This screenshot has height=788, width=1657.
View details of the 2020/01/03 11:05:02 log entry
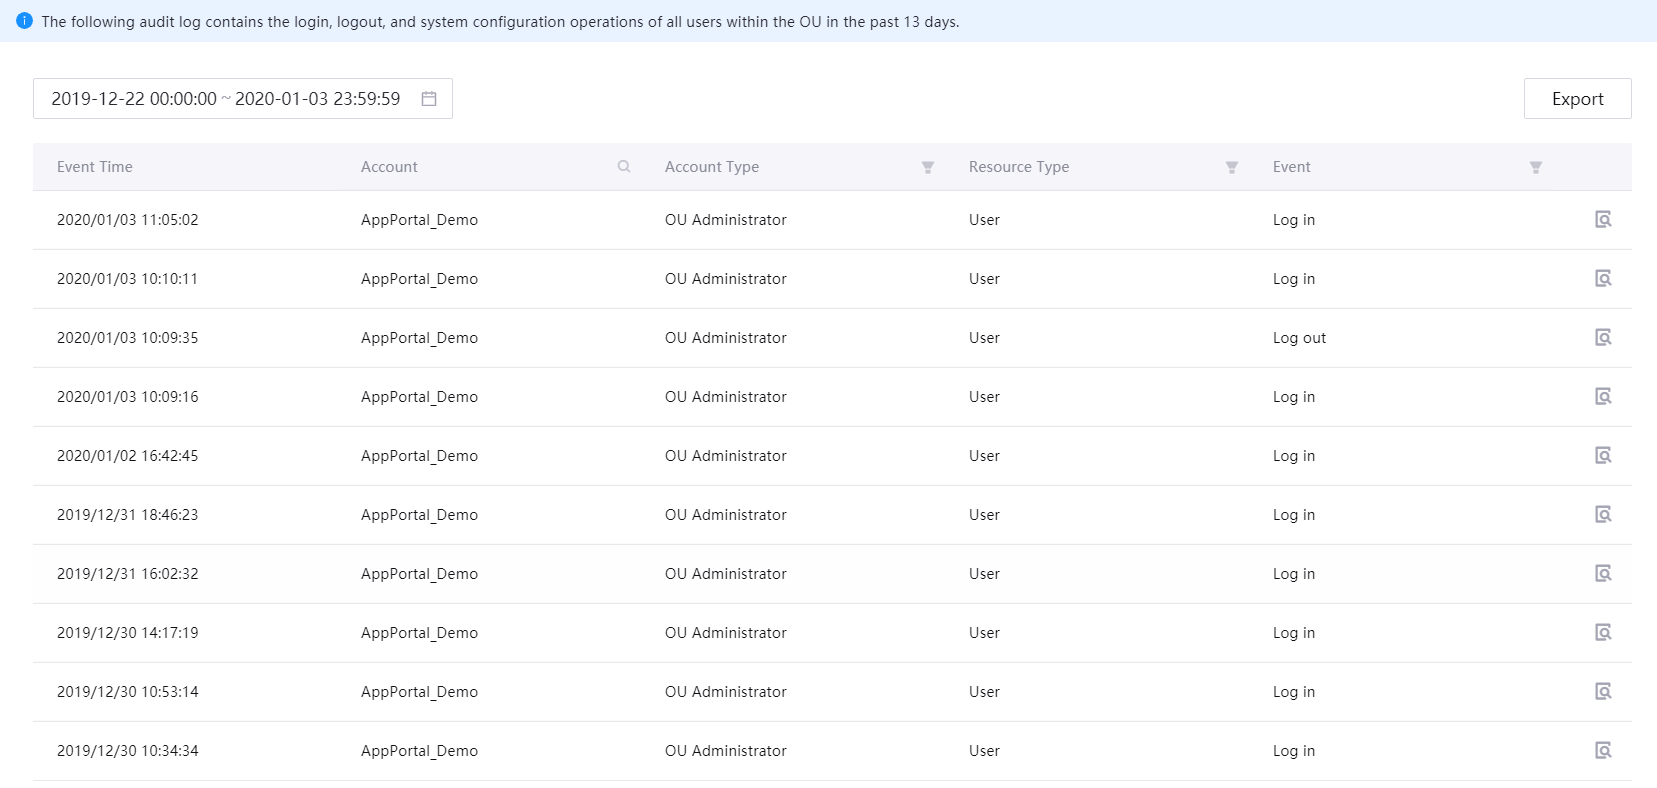pyautogui.click(x=1602, y=220)
